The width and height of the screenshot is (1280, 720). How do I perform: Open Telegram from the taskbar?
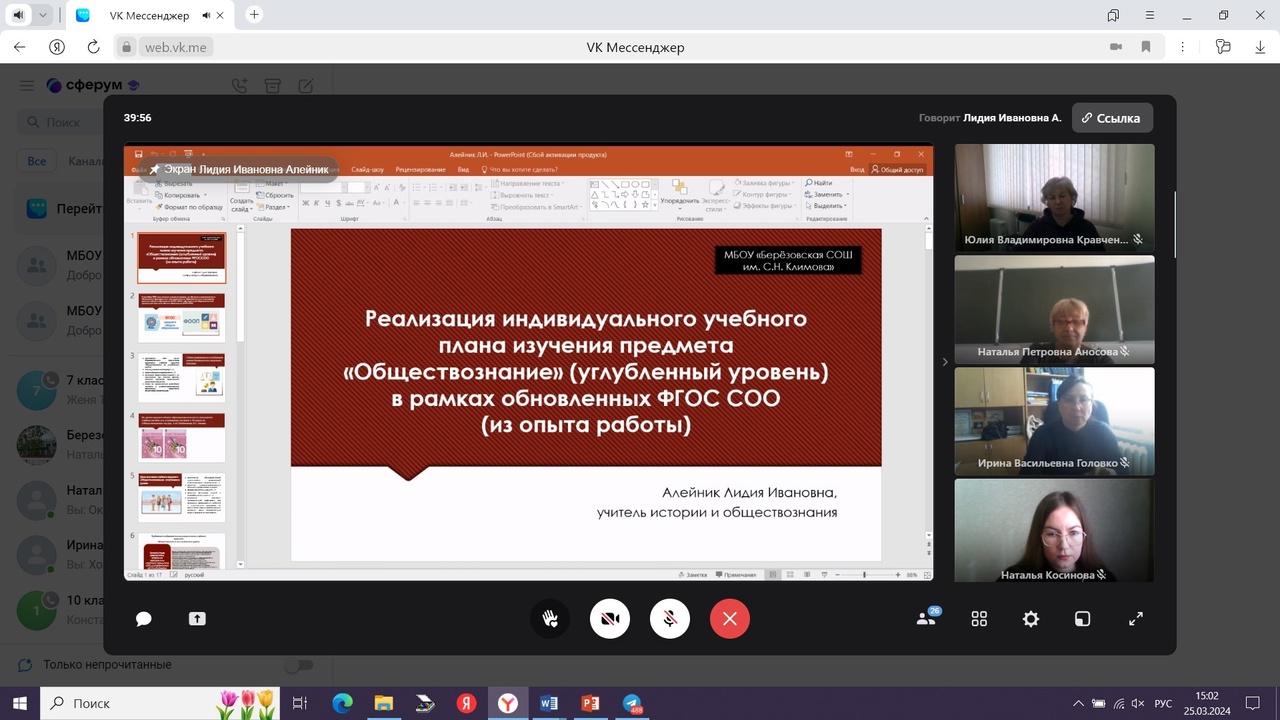click(x=632, y=703)
